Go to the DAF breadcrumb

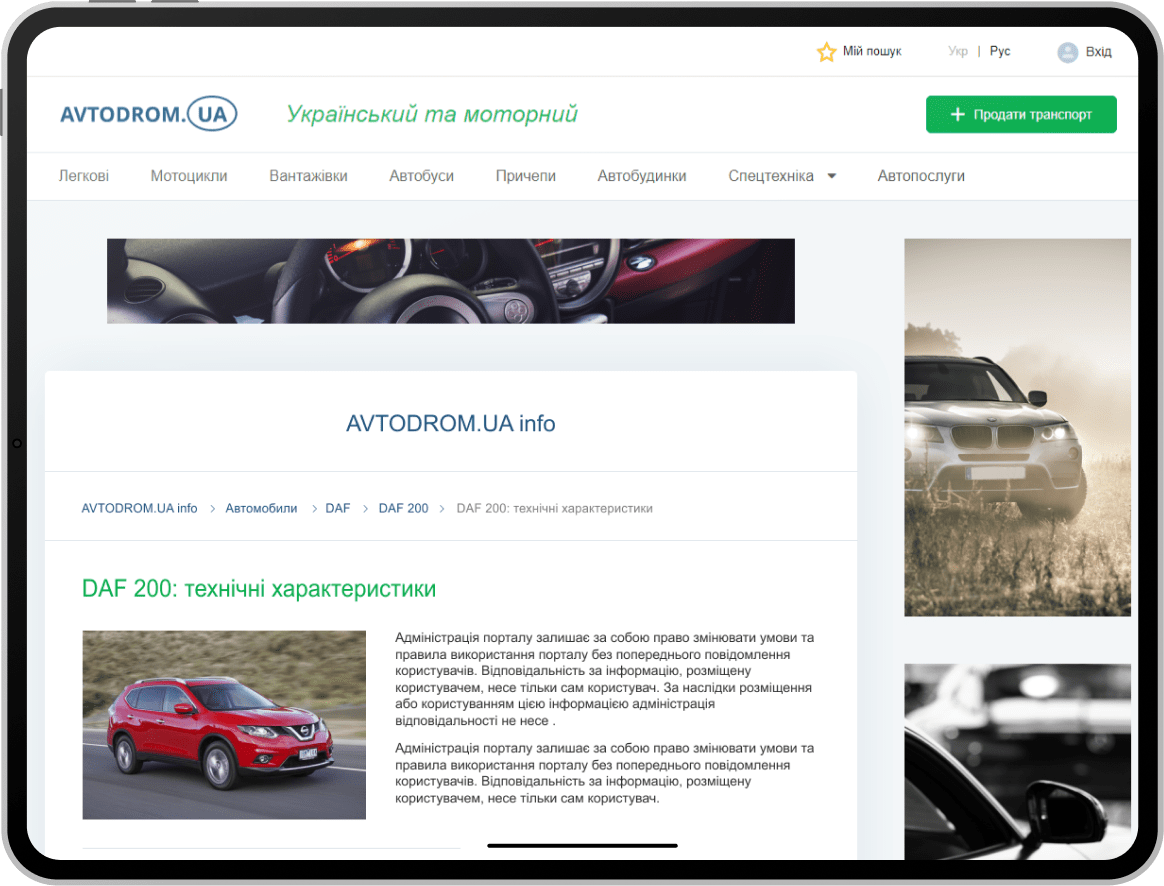337,508
